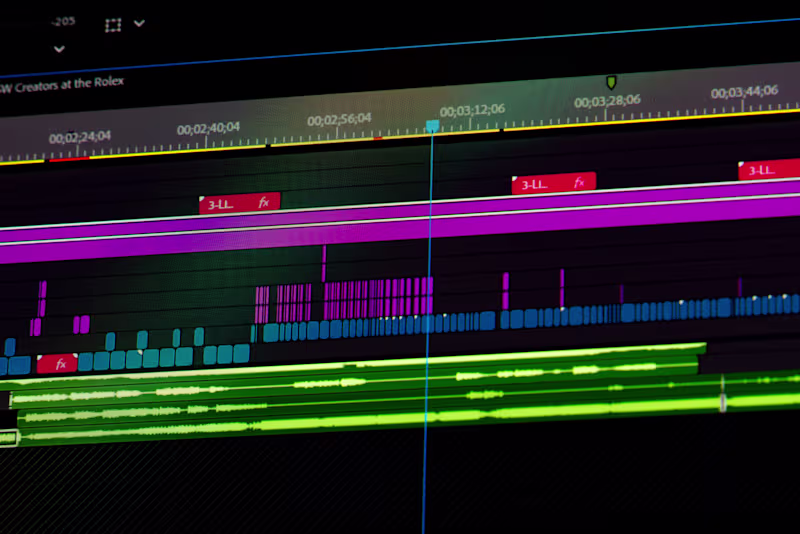800x534 pixels.
Task: Select the tall magenta clip above the dense magenta group
Action: (x=324, y=263)
